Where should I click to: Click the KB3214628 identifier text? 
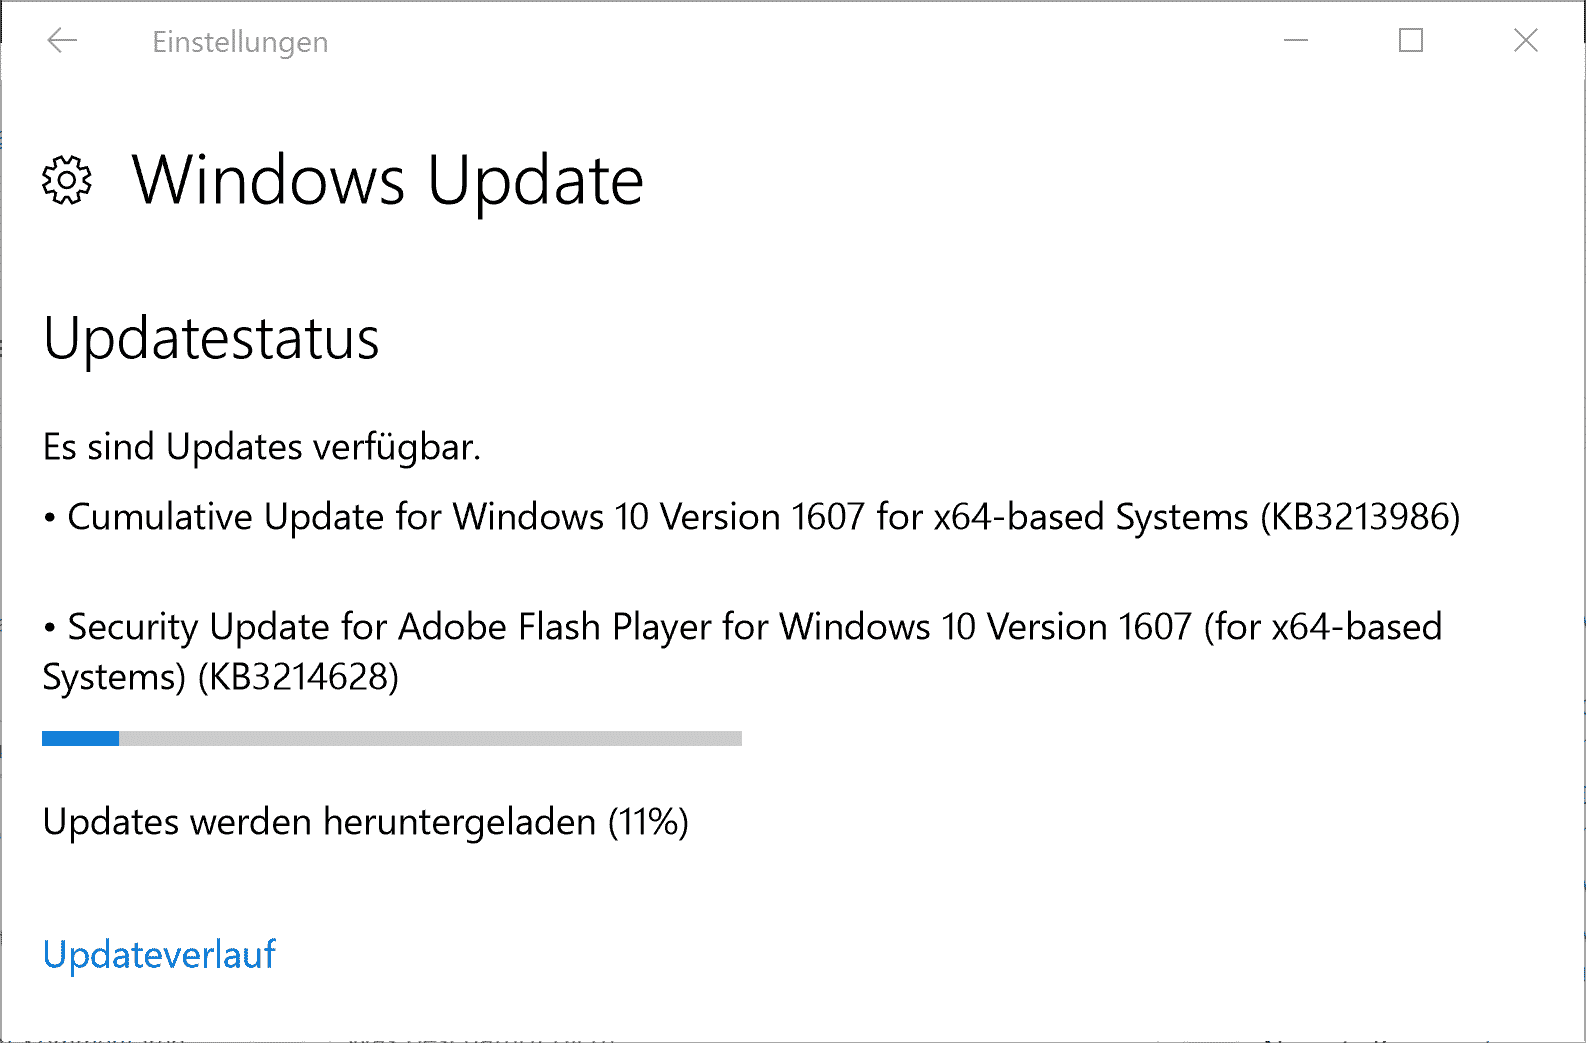point(298,677)
